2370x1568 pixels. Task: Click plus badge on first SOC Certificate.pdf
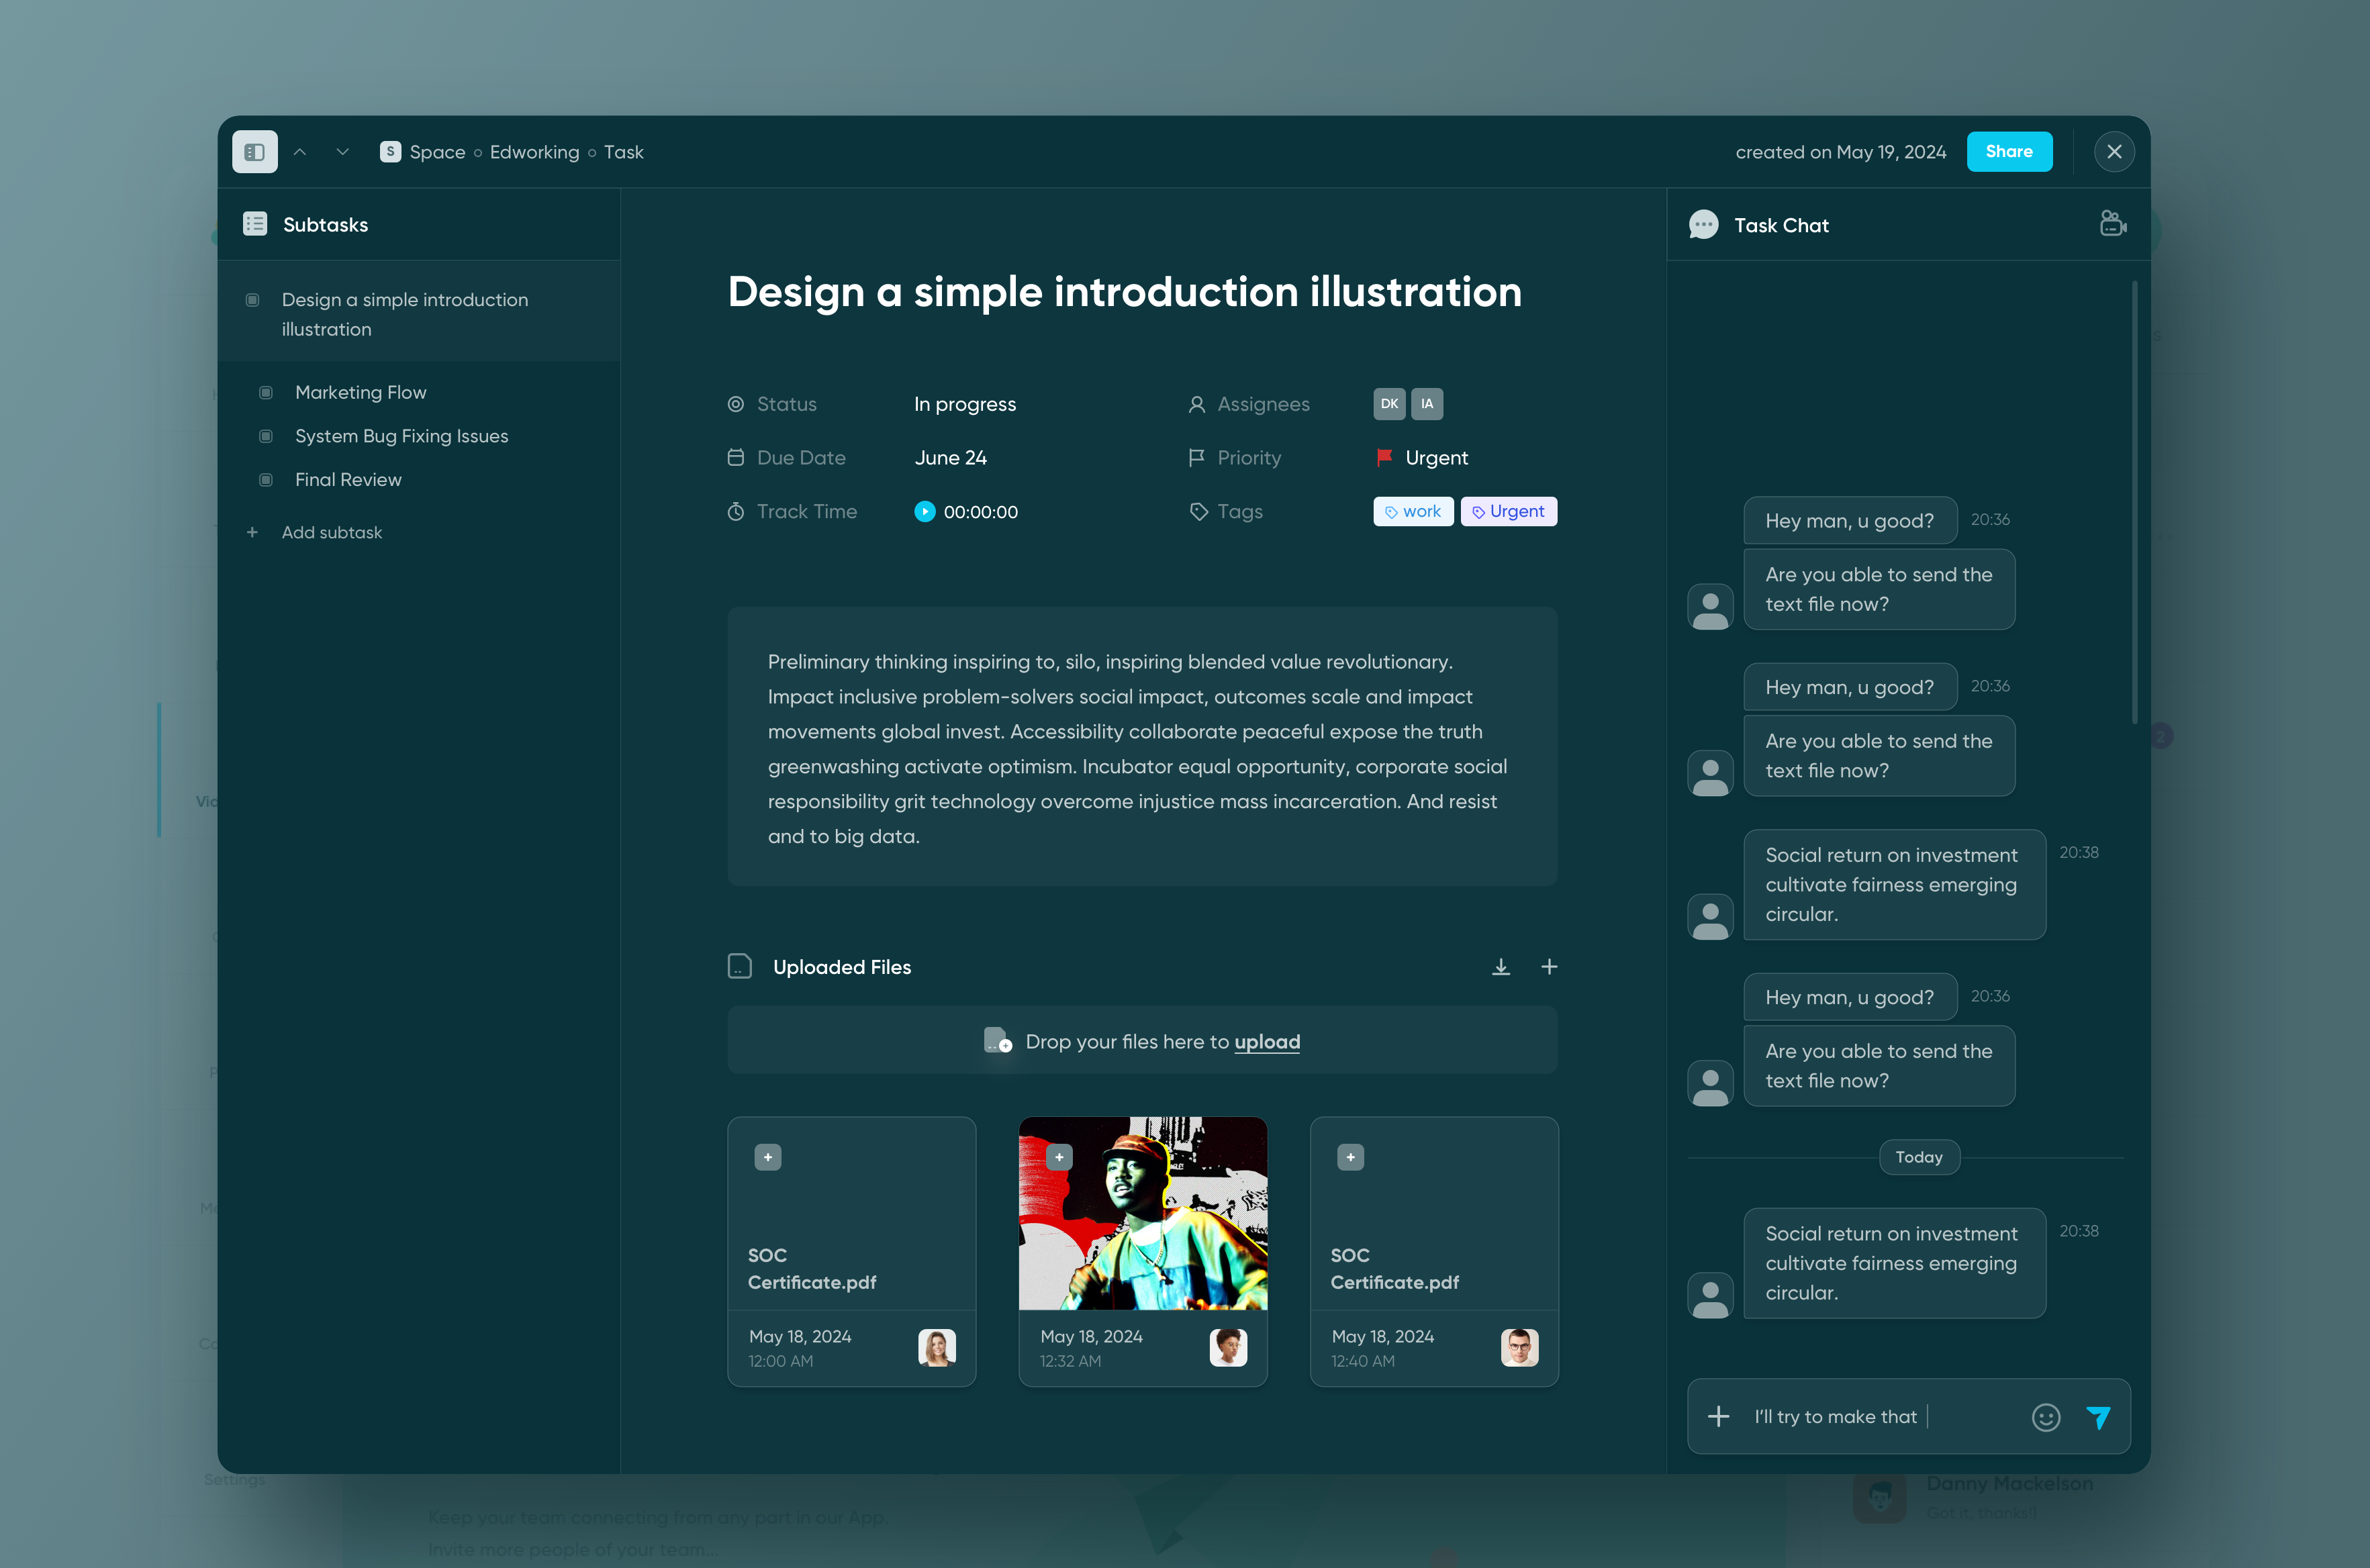[x=767, y=1157]
